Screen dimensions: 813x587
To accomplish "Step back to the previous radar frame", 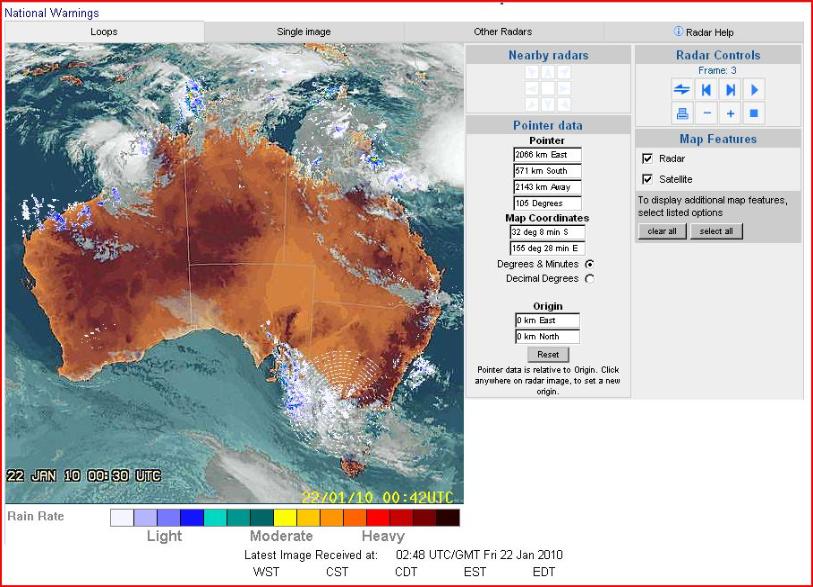I will tap(707, 90).
